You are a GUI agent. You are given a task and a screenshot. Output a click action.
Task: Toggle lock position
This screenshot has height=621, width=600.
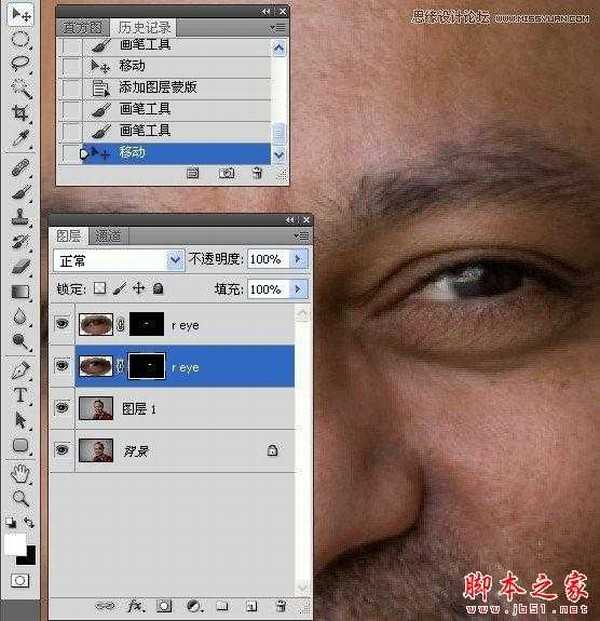(x=139, y=288)
